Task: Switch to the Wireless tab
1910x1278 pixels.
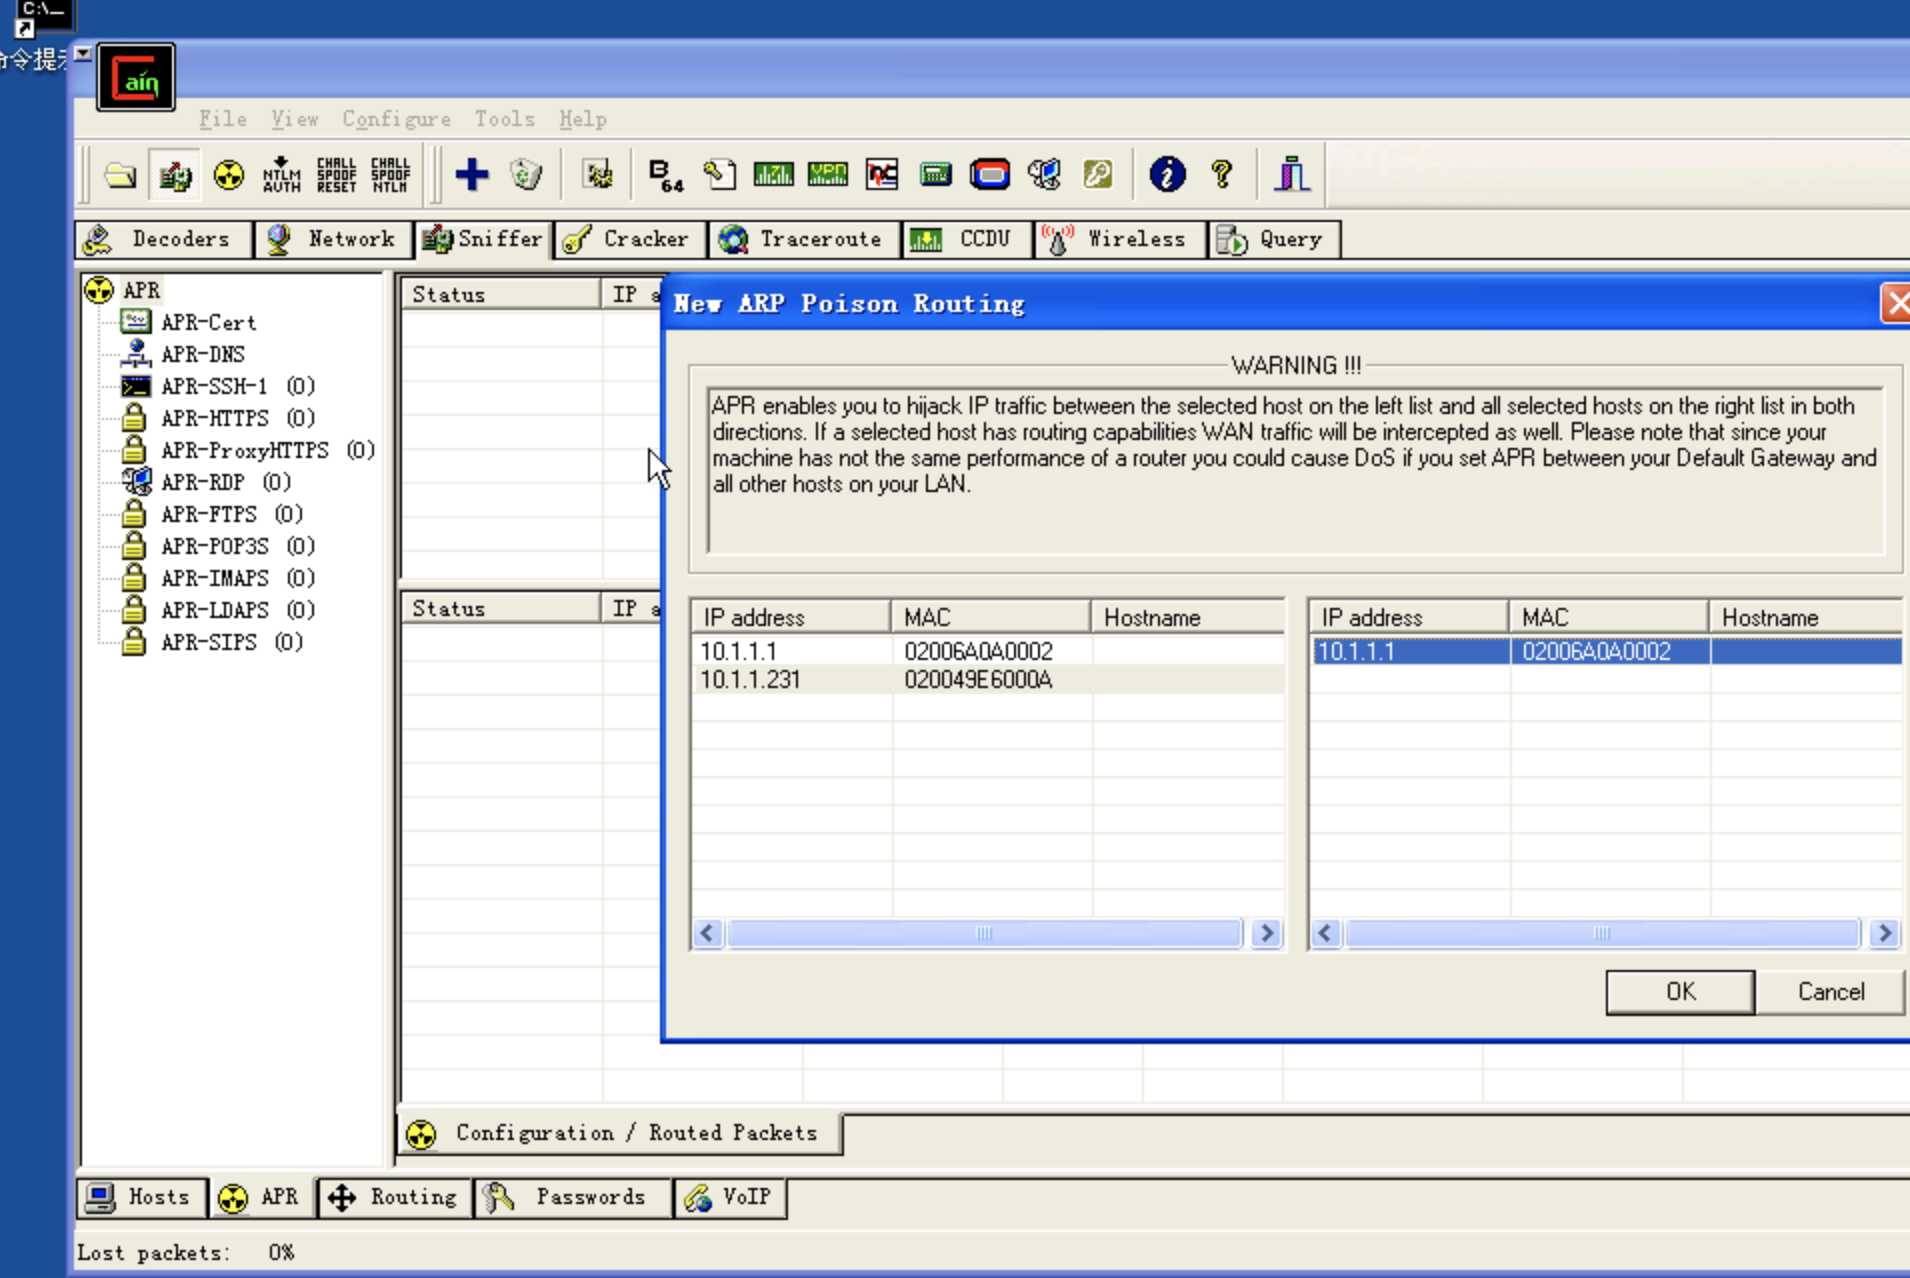Action: tap(1119, 239)
